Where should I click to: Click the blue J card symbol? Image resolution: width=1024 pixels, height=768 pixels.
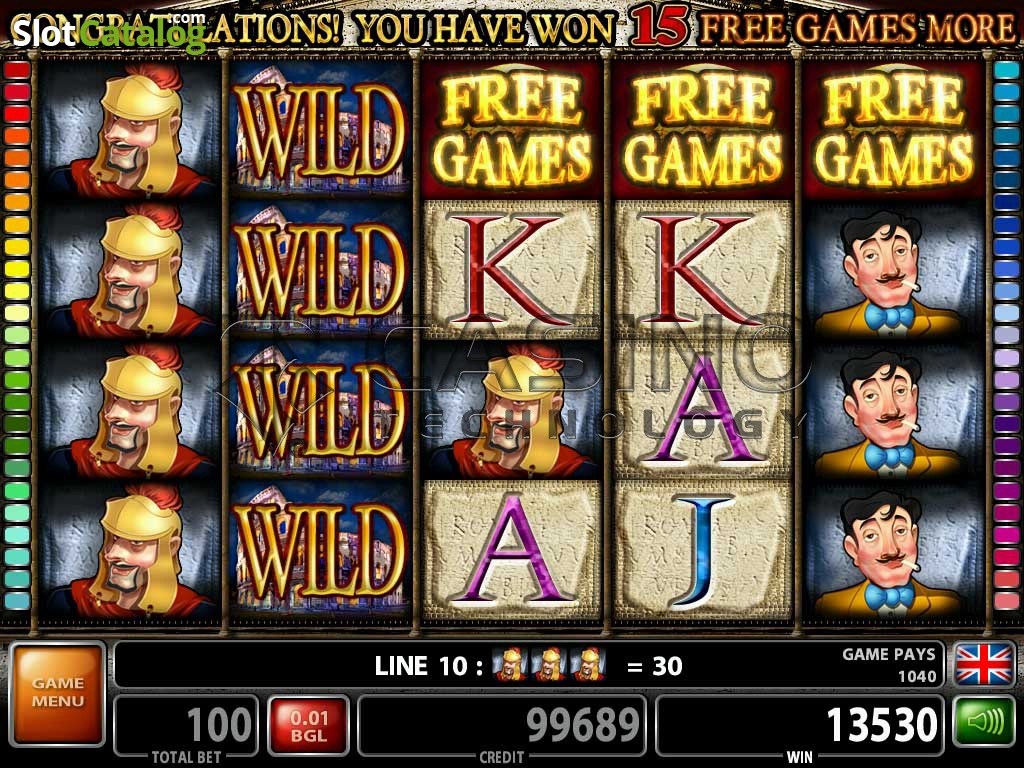(702, 550)
